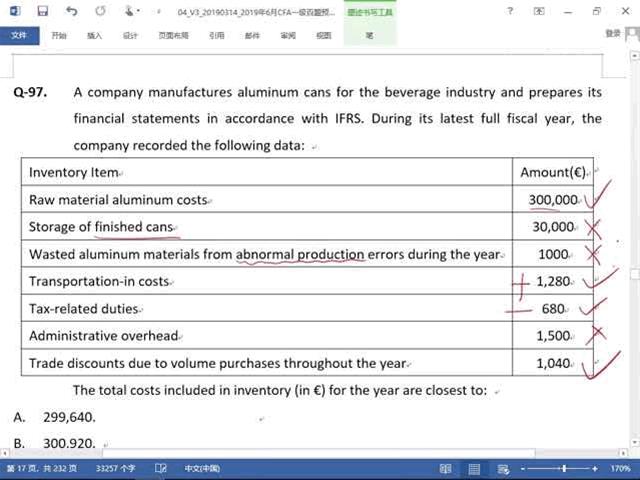
Task: Click the '1,500' amount cell
Action: point(553,336)
